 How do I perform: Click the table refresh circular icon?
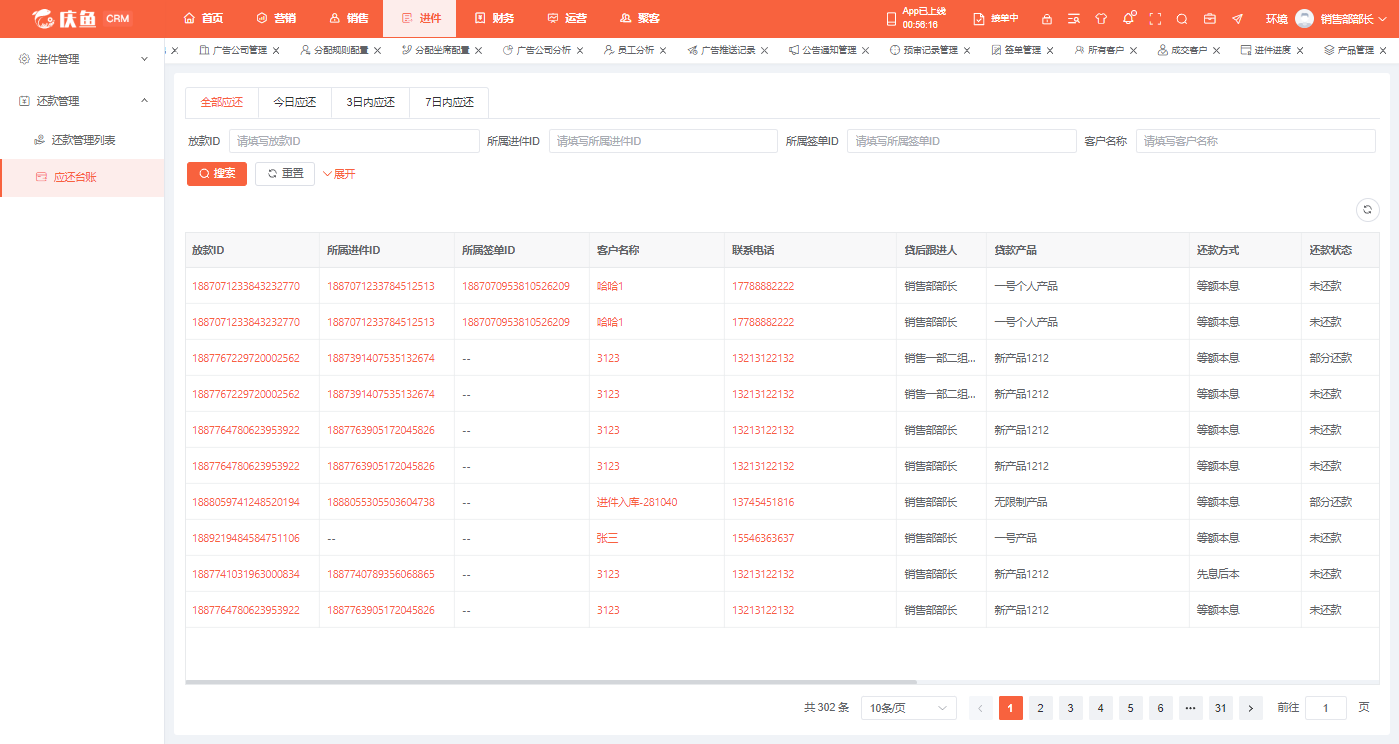tap(1367, 209)
